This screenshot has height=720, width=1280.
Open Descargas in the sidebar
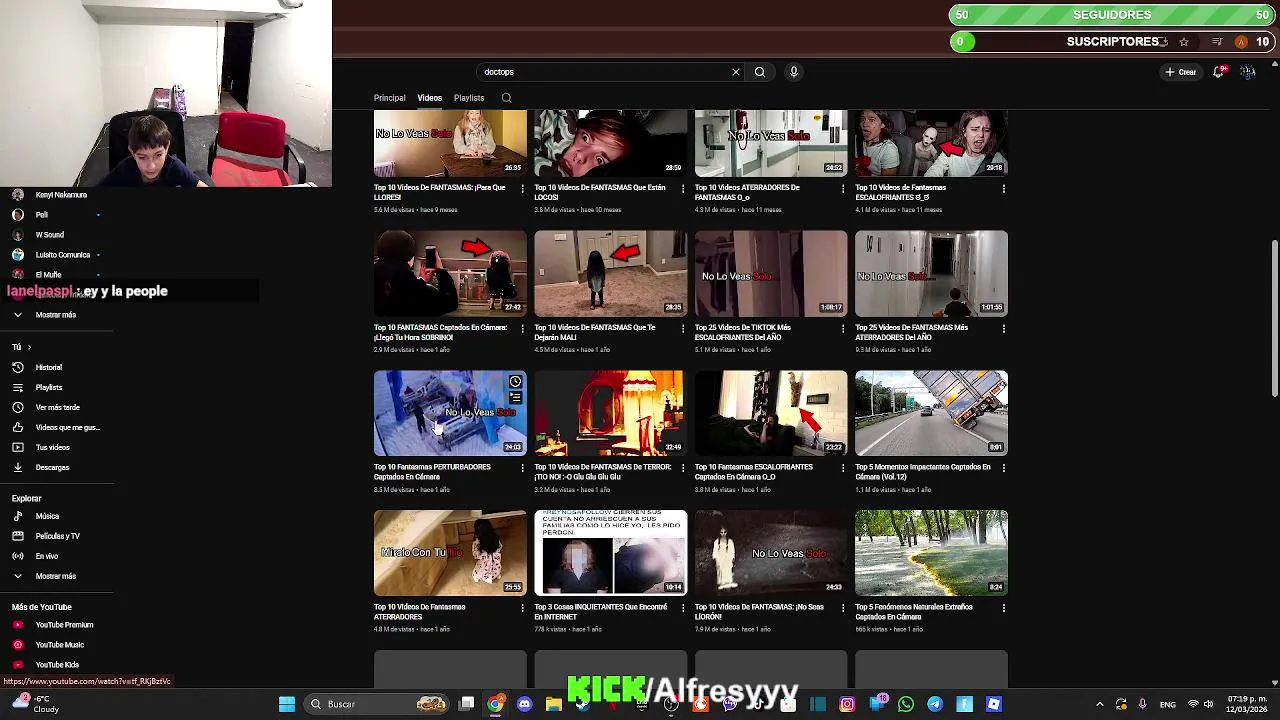coord(52,467)
